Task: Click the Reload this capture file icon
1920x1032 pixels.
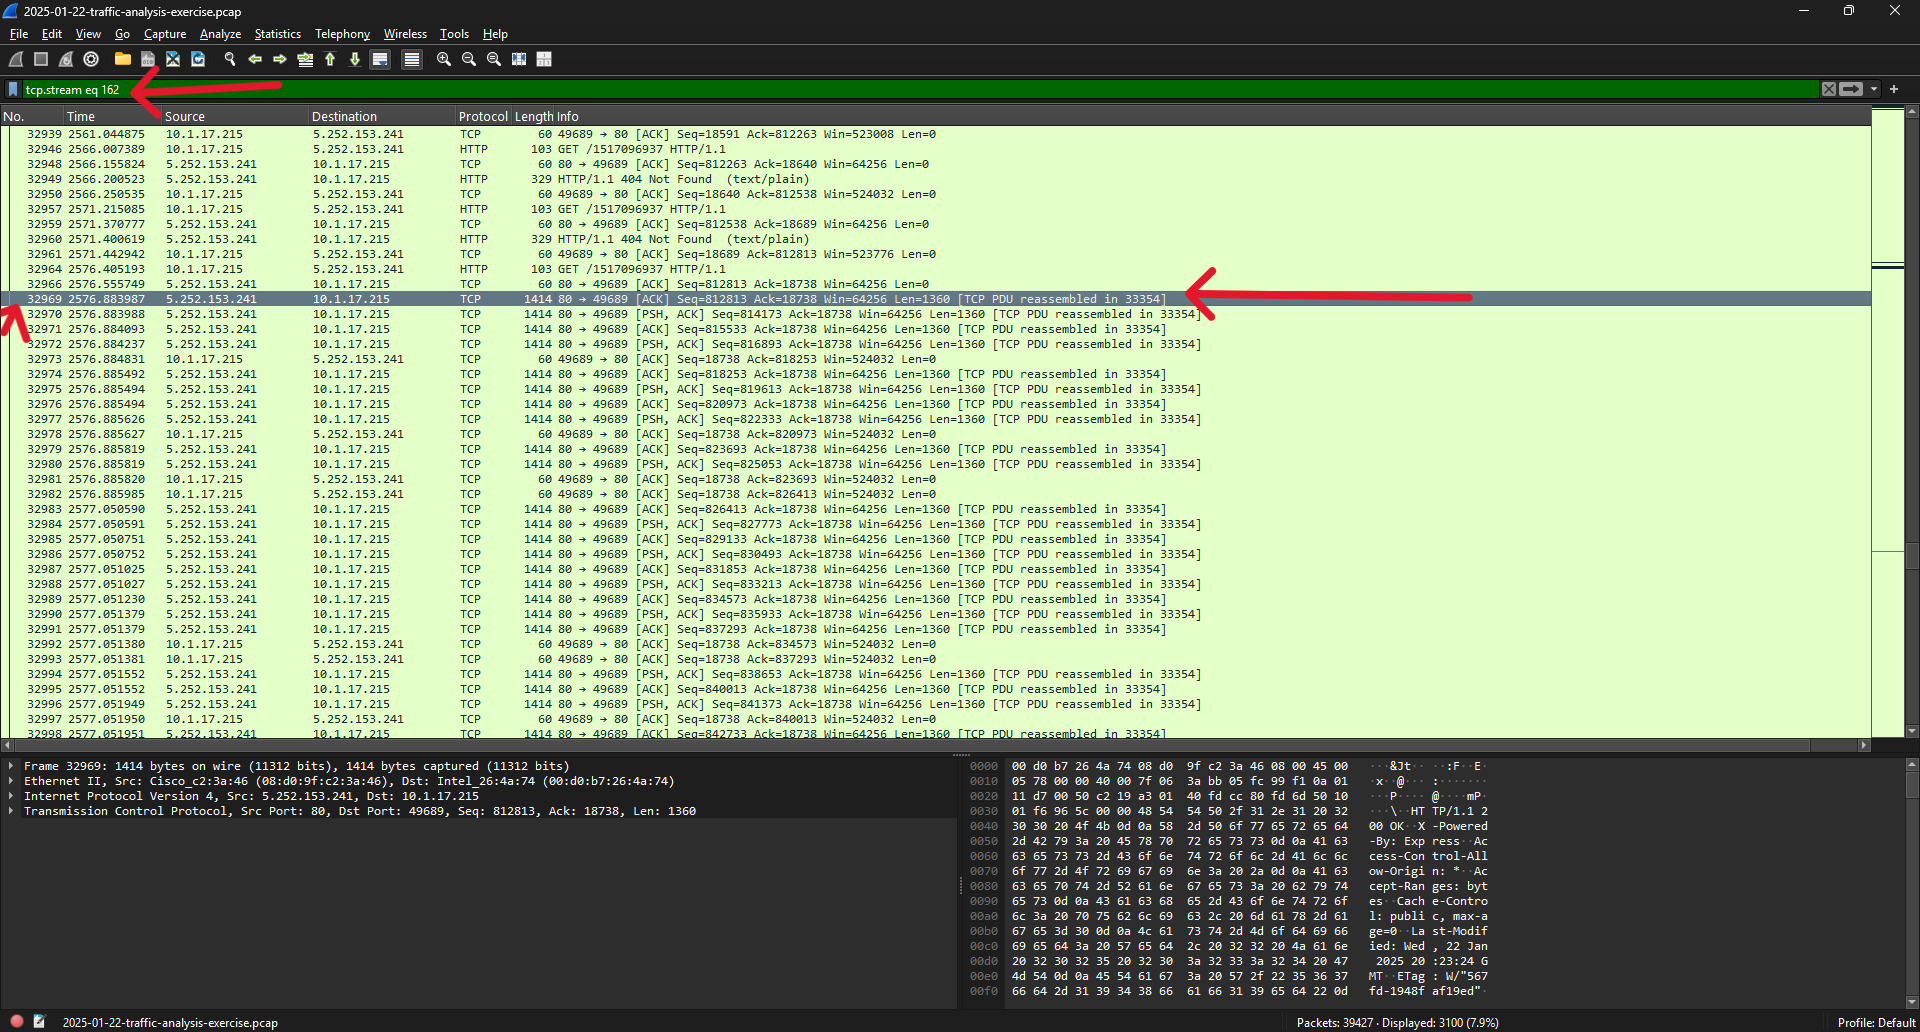Action: tap(198, 60)
